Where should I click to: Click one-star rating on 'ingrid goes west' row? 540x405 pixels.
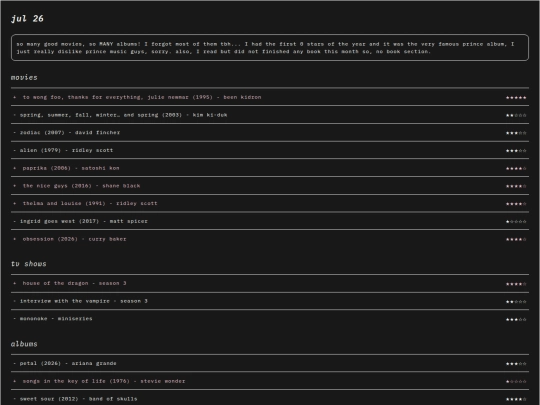pyautogui.click(x=516, y=222)
